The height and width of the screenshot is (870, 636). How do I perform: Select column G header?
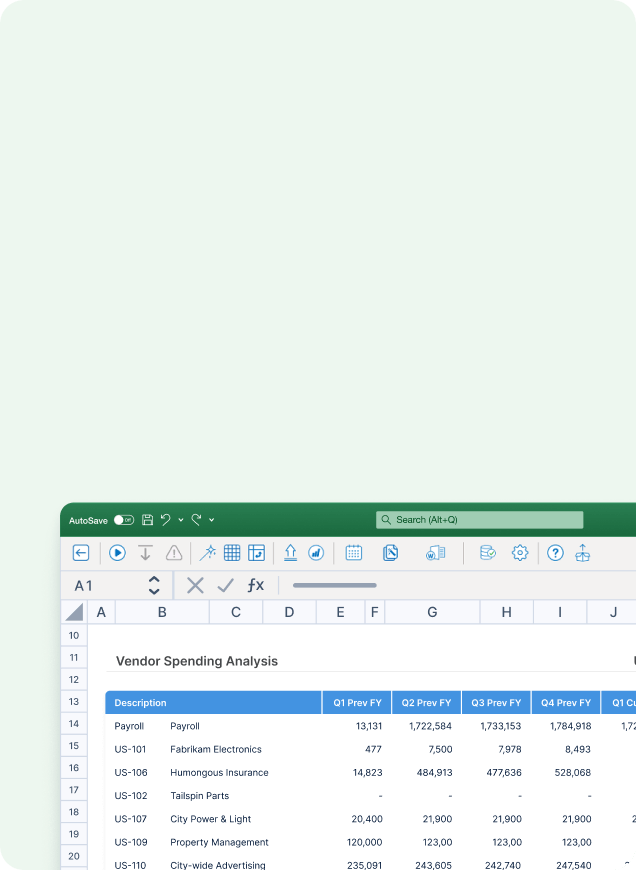[x=432, y=612]
